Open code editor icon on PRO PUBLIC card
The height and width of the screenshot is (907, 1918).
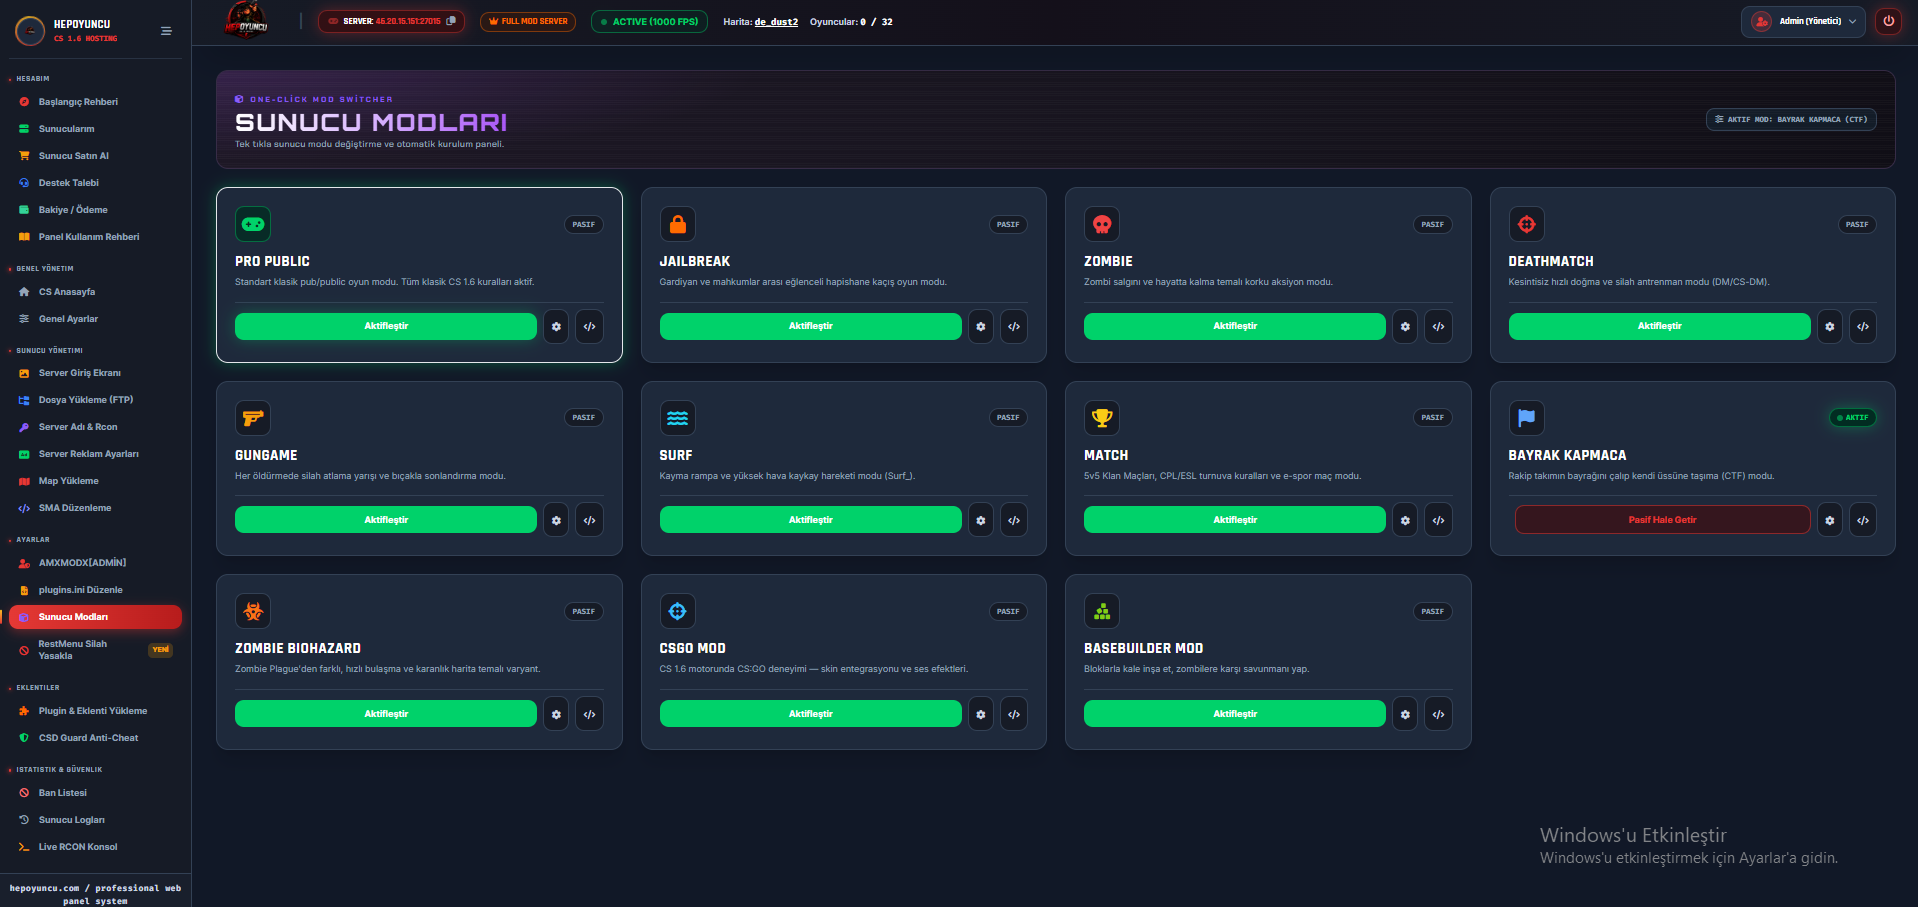[x=590, y=327]
